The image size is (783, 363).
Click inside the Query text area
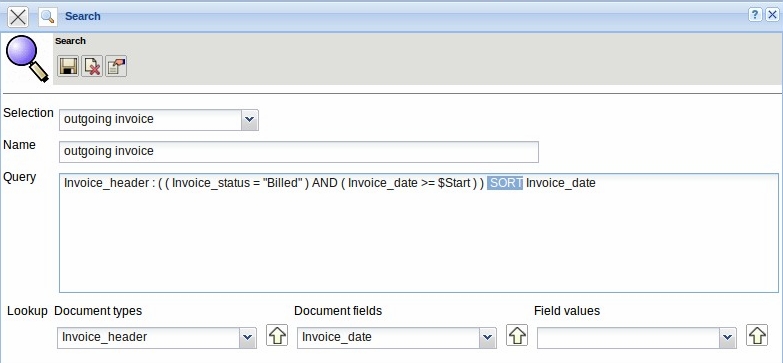418,233
